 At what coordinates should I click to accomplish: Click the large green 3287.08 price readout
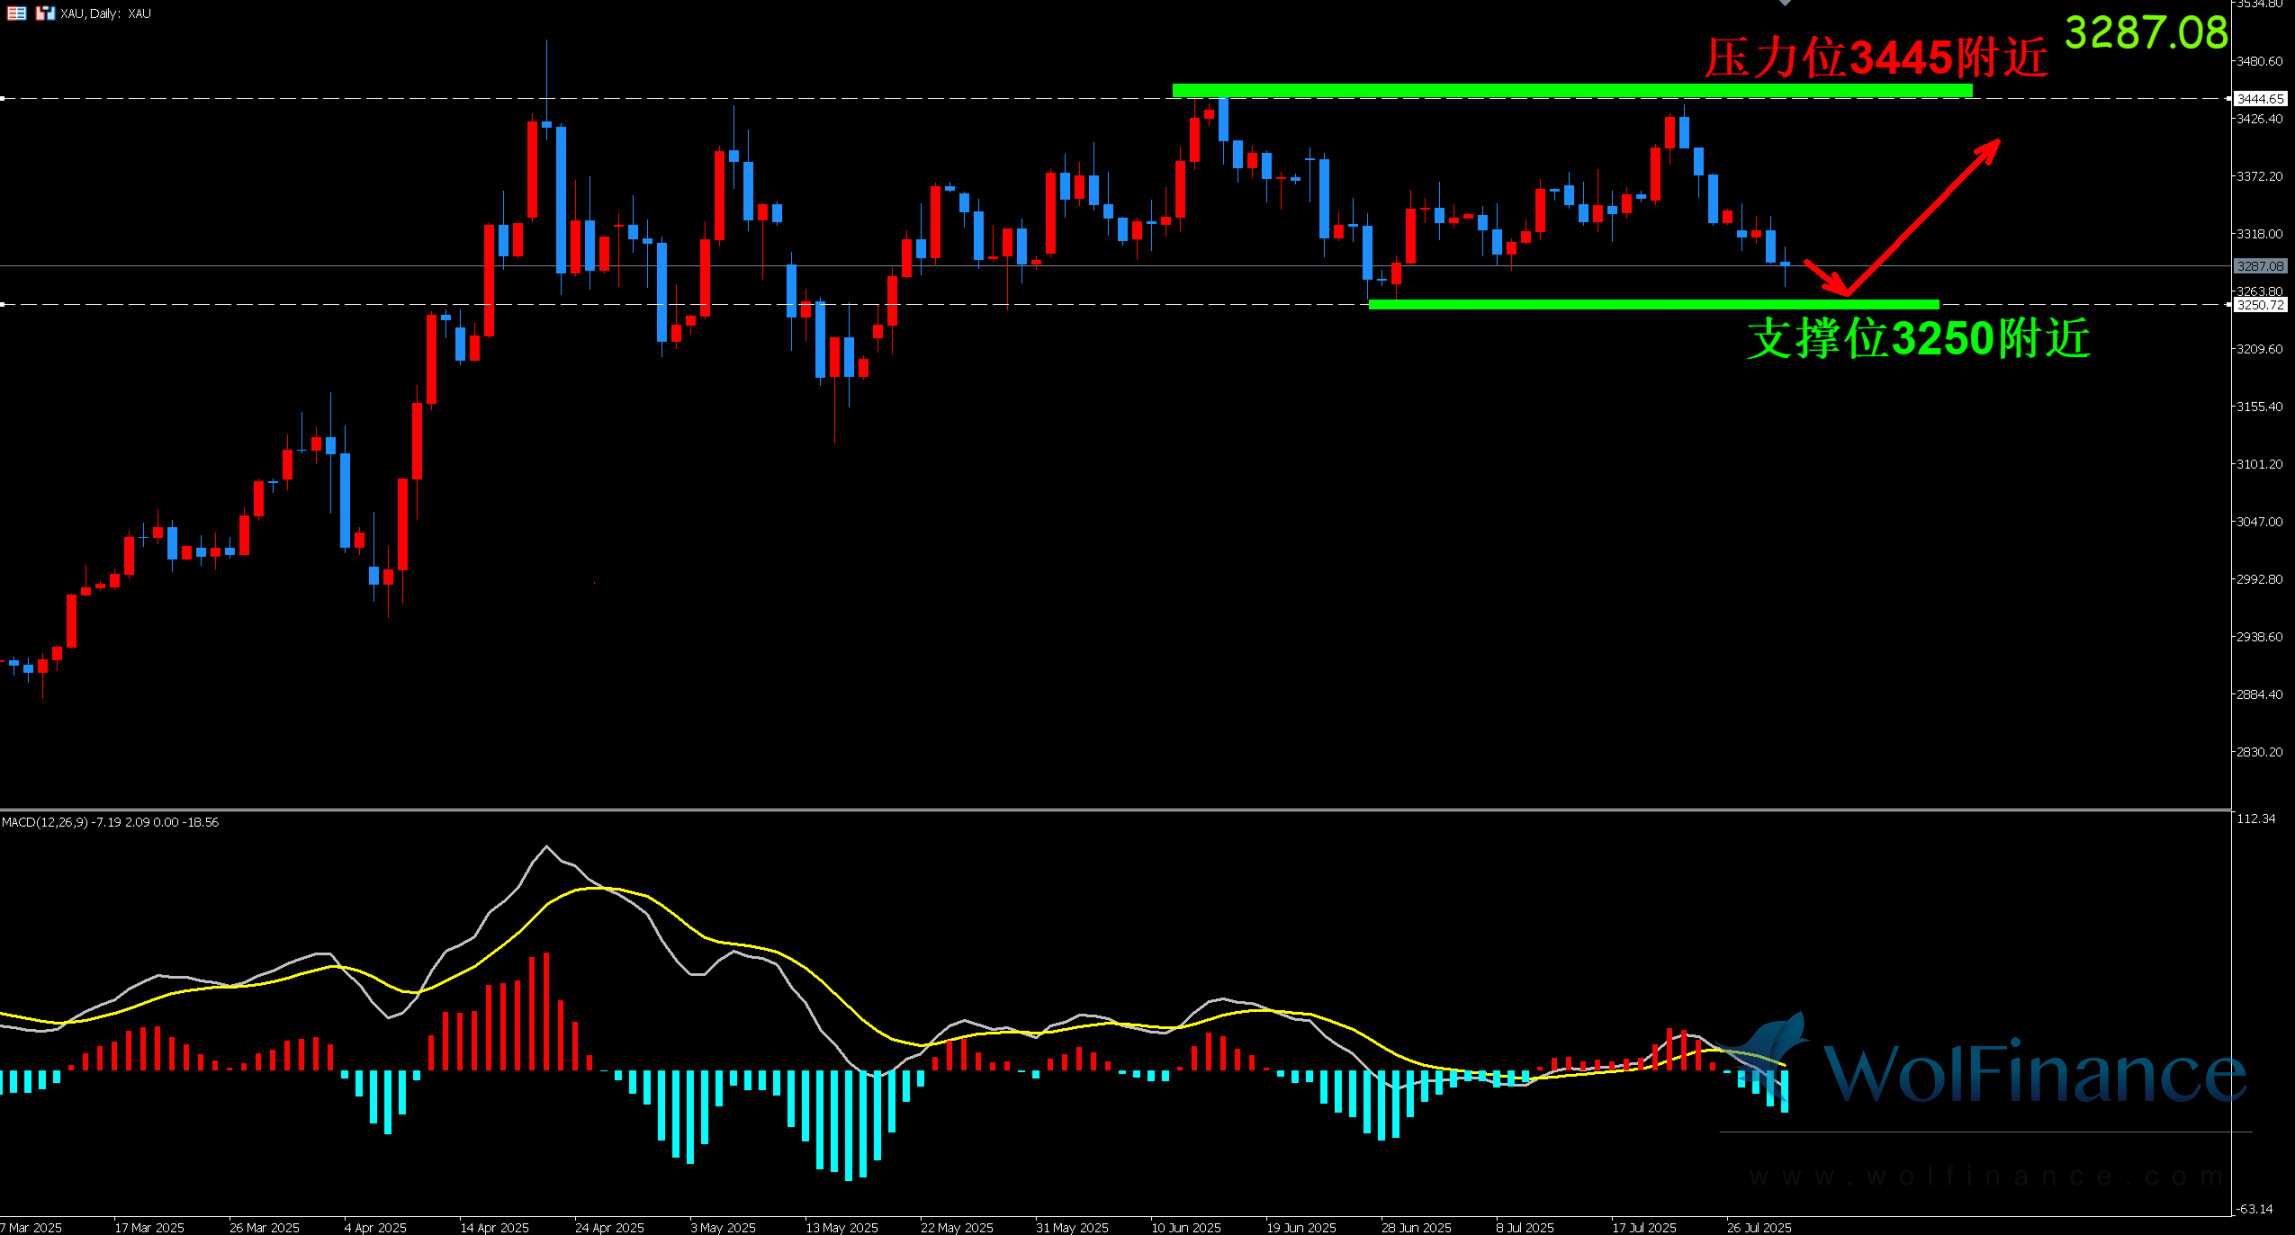point(2146,33)
